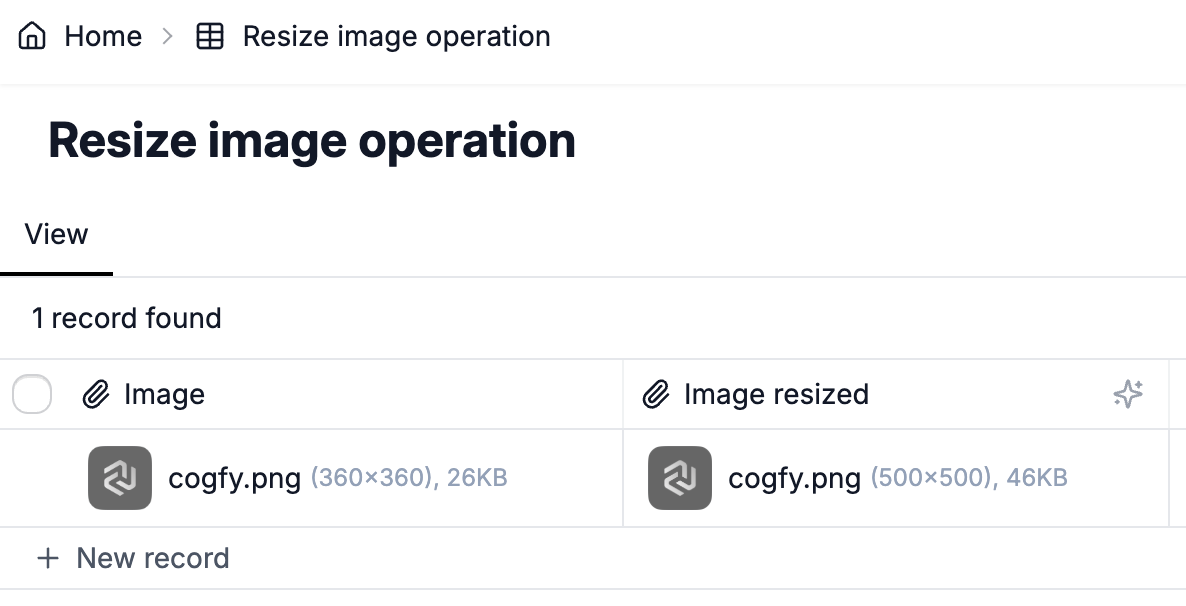Open the resized cogfy.png thumbnail preview

pyautogui.click(x=679, y=478)
